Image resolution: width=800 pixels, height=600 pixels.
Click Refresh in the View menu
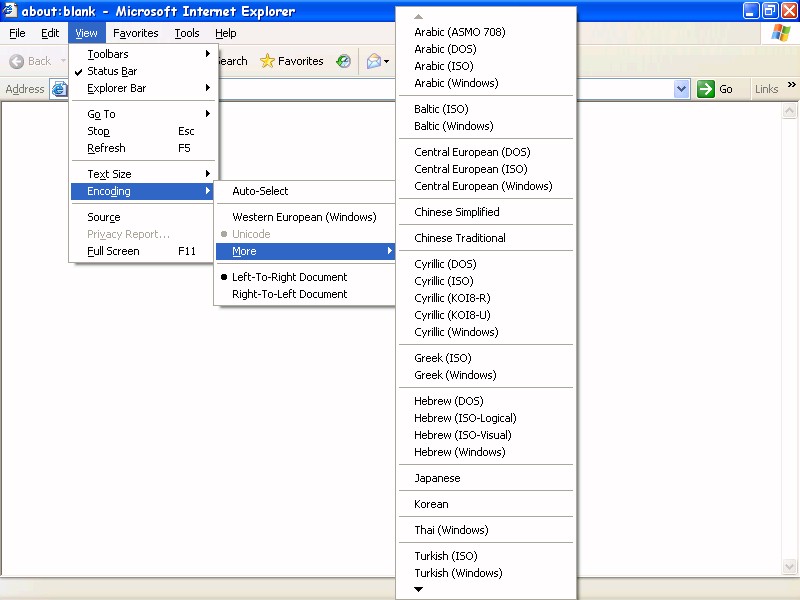142,148
